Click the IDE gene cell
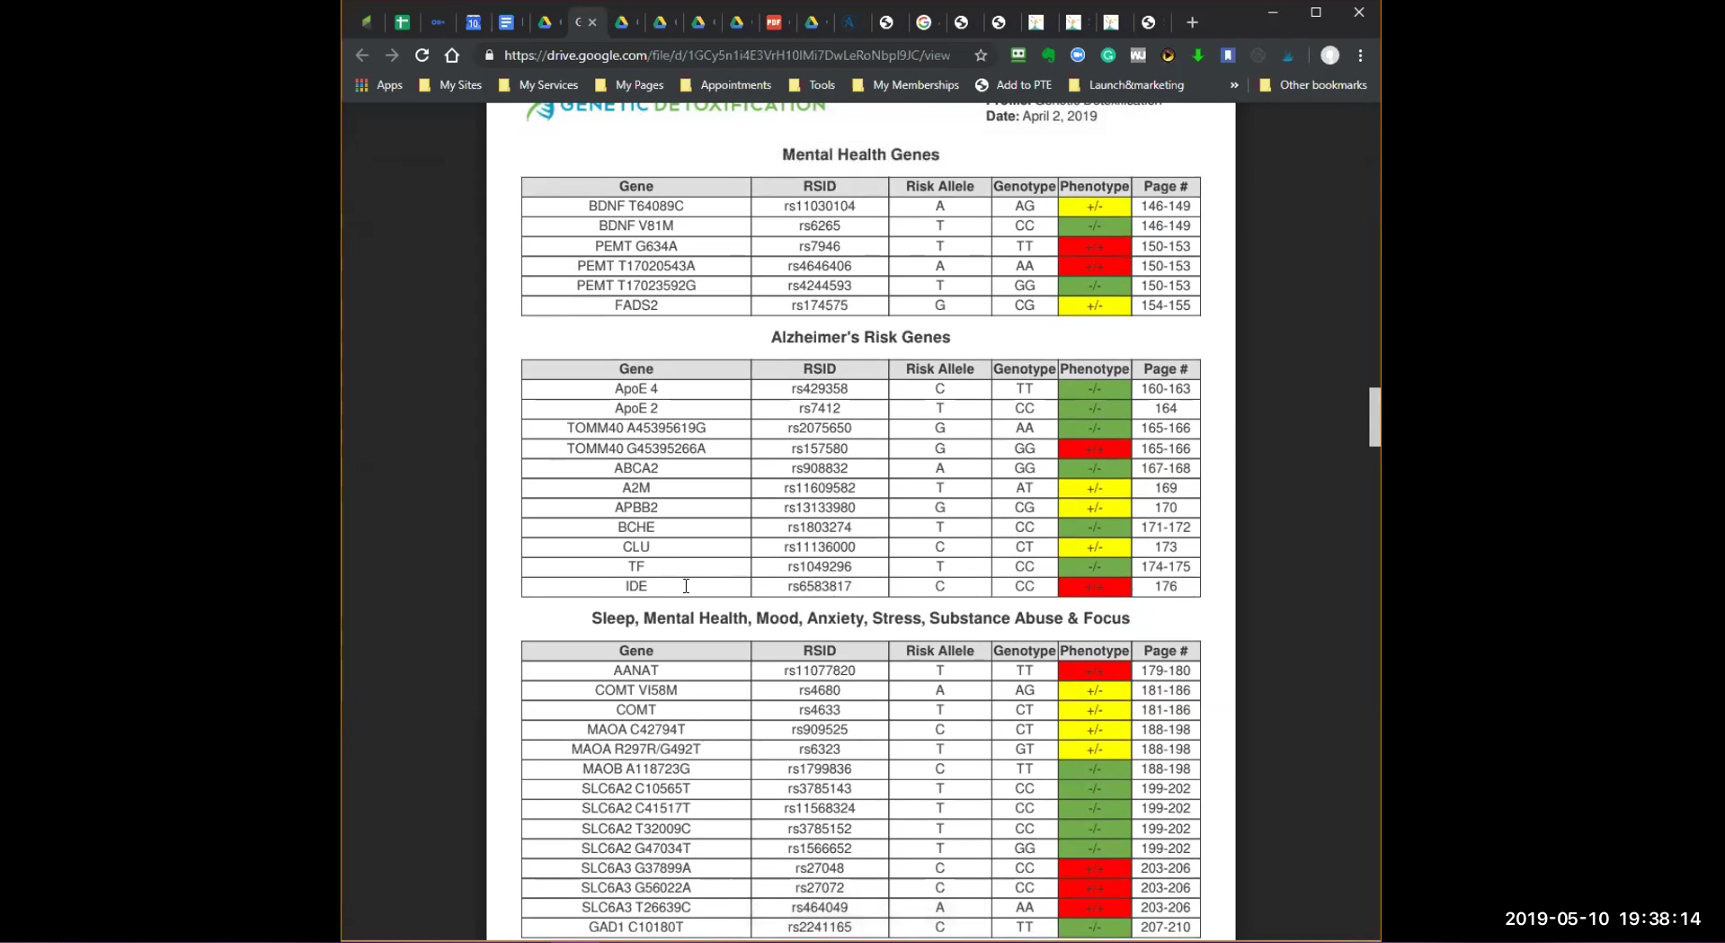 pos(636,587)
